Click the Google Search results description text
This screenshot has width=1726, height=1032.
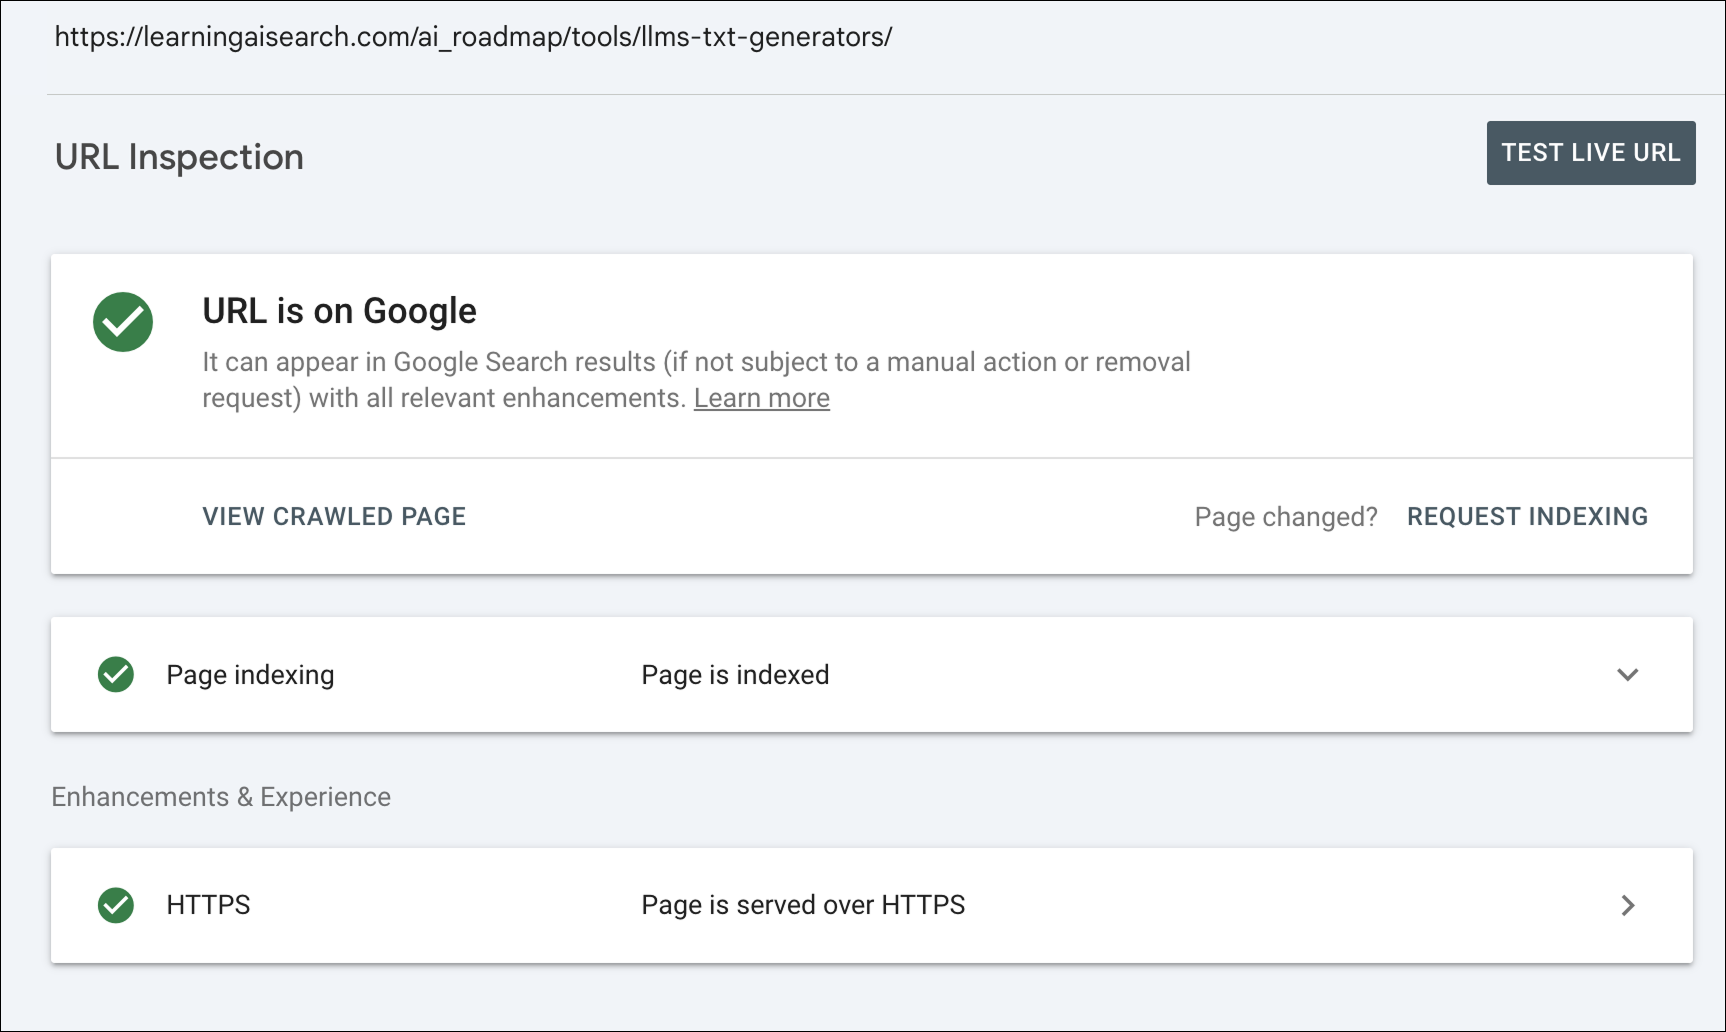tap(696, 380)
